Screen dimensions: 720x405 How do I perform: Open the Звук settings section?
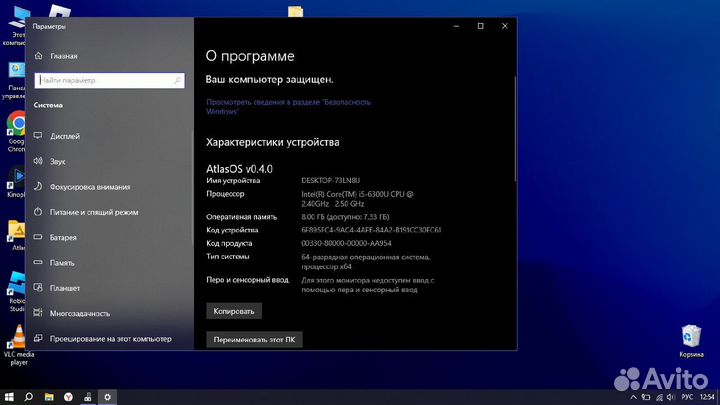(x=58, y=162)
